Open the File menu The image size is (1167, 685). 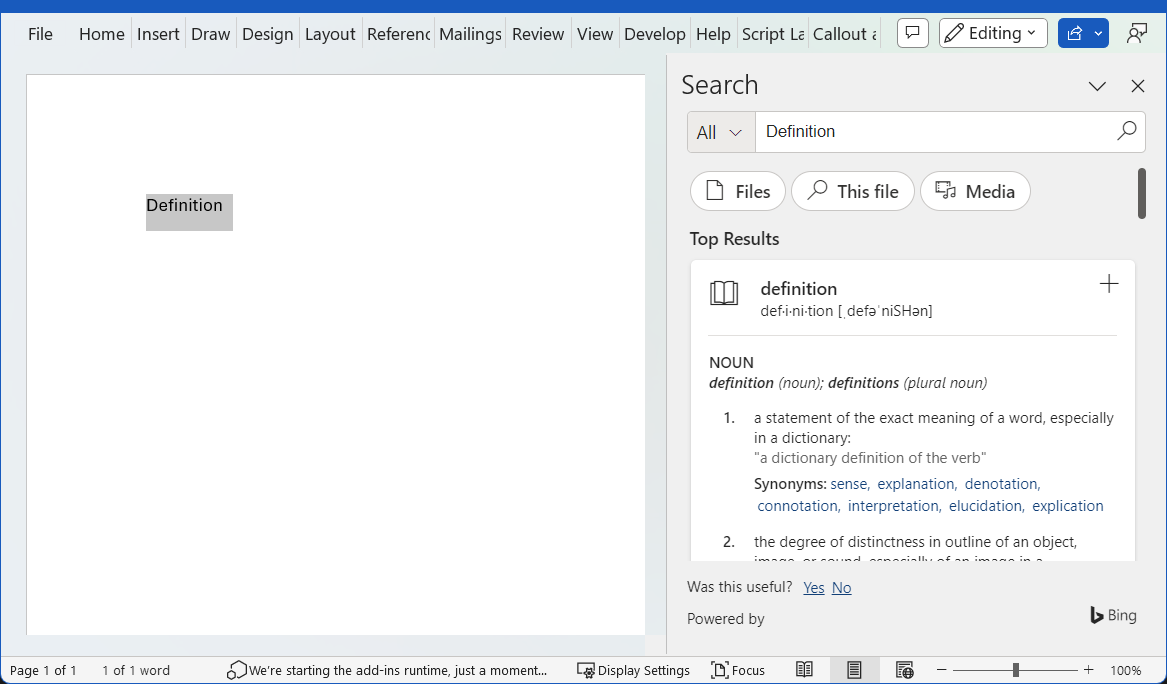pos(40,34)
